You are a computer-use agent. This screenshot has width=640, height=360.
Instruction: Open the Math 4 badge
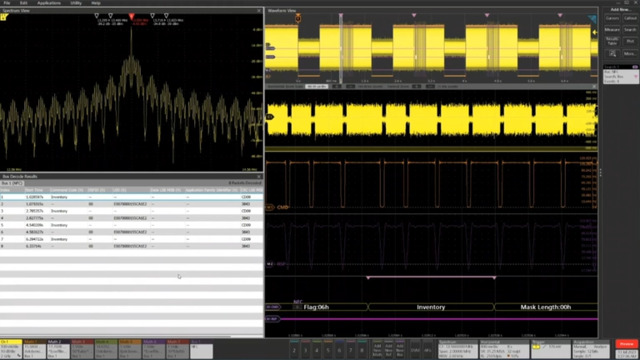tap(106, 349)
